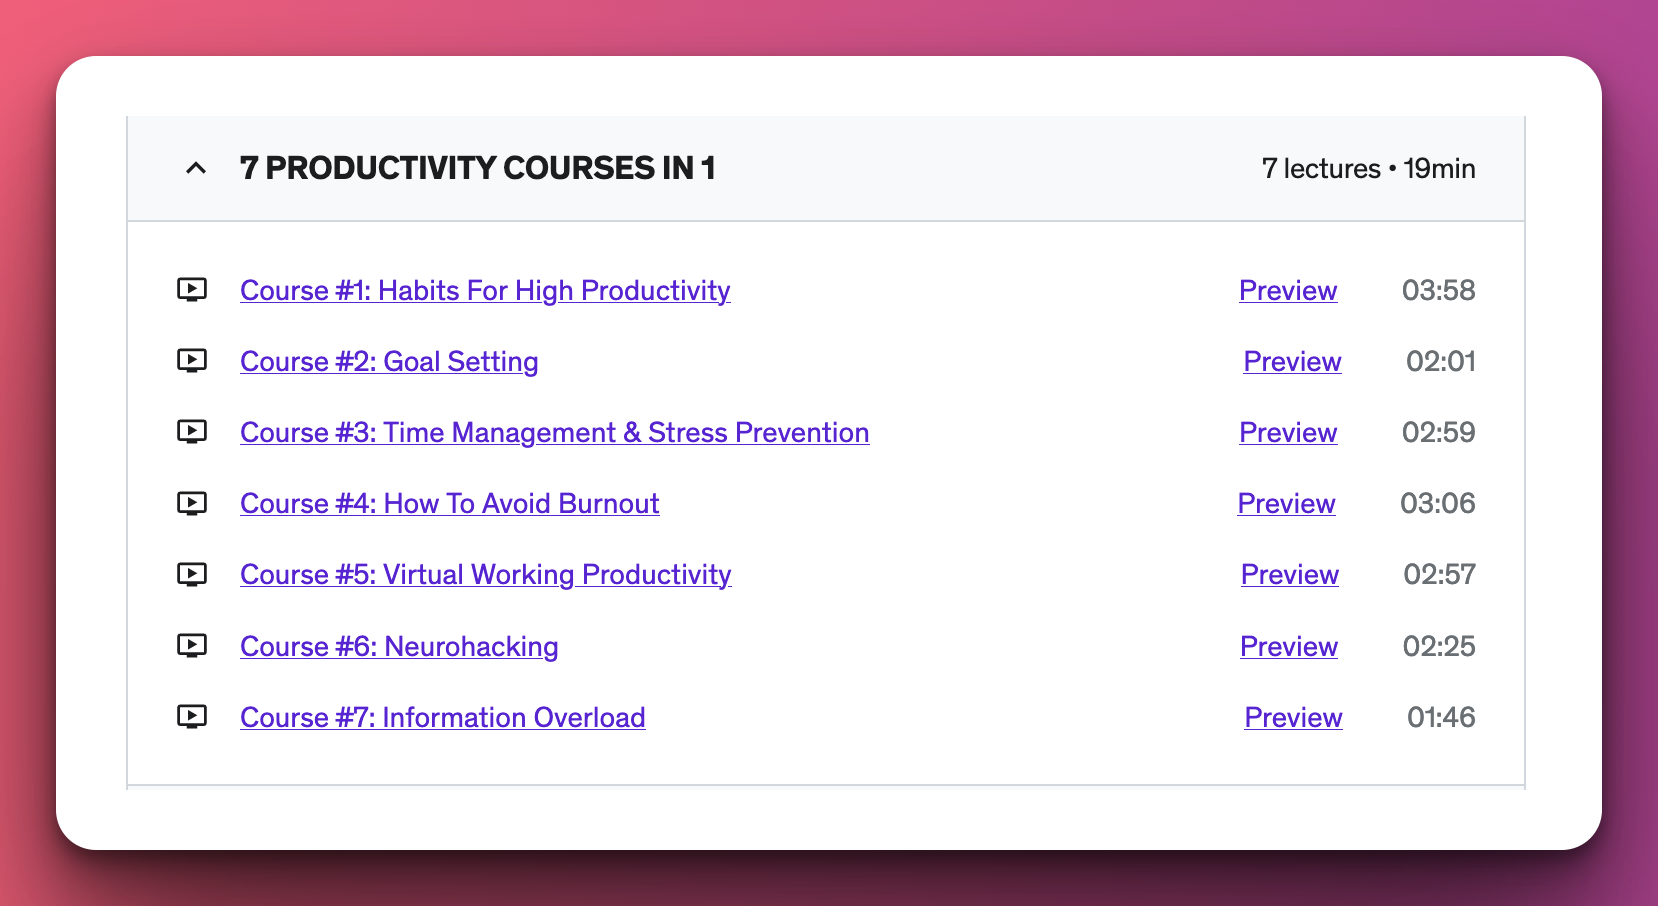The width and height of the screenshot is (1658, 906).
Task: Collapse the 7 Productivity Courses section chevron
Action: tap(196, 168)
